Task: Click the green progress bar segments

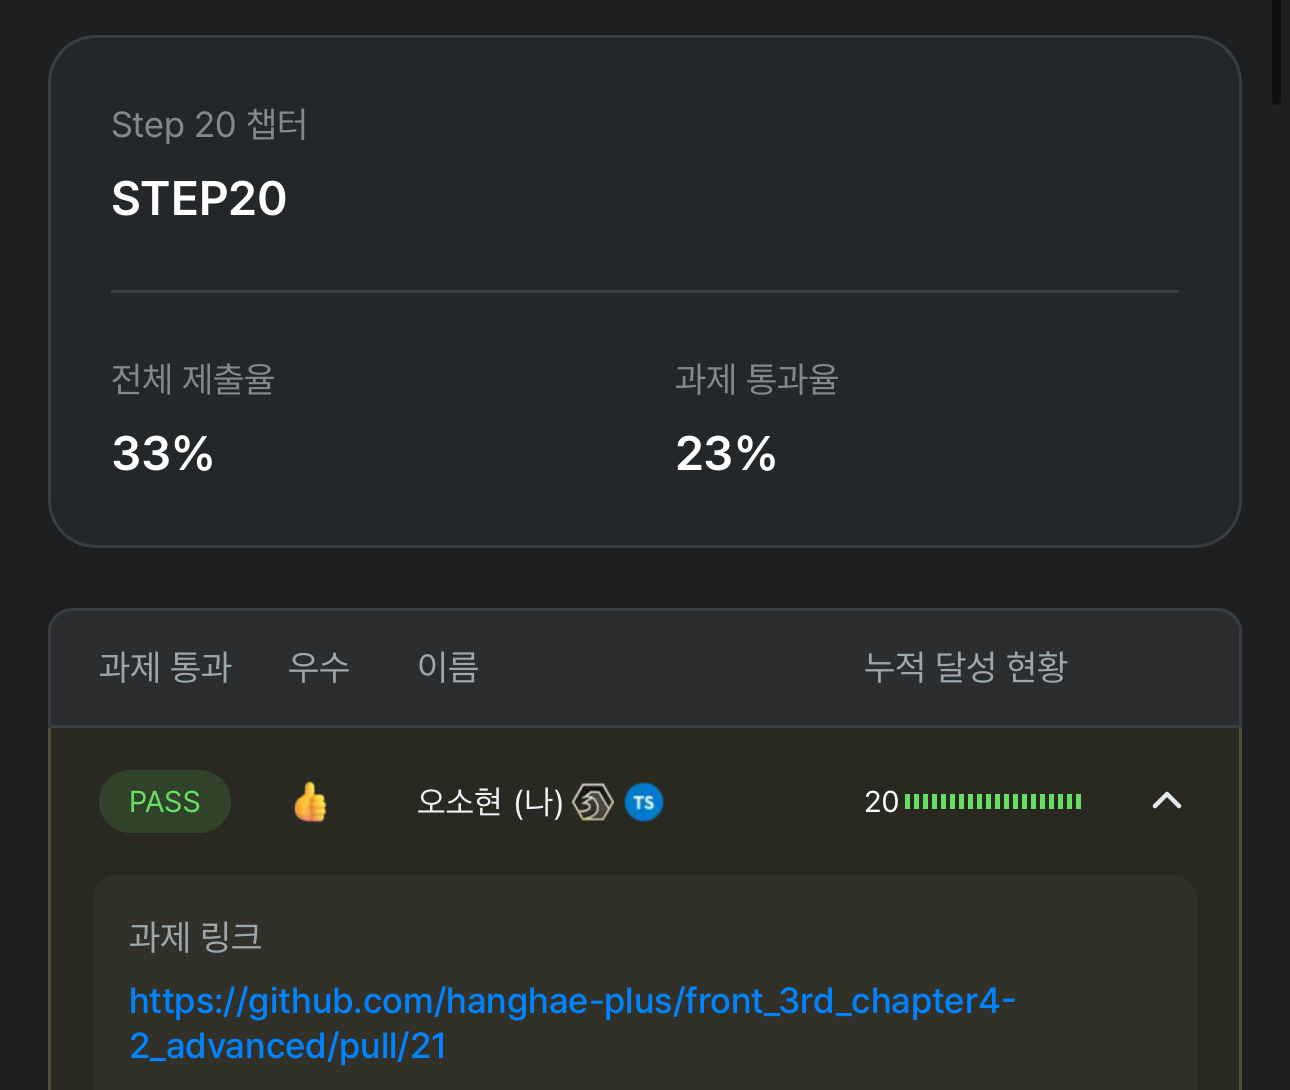Action: (993, 802)
